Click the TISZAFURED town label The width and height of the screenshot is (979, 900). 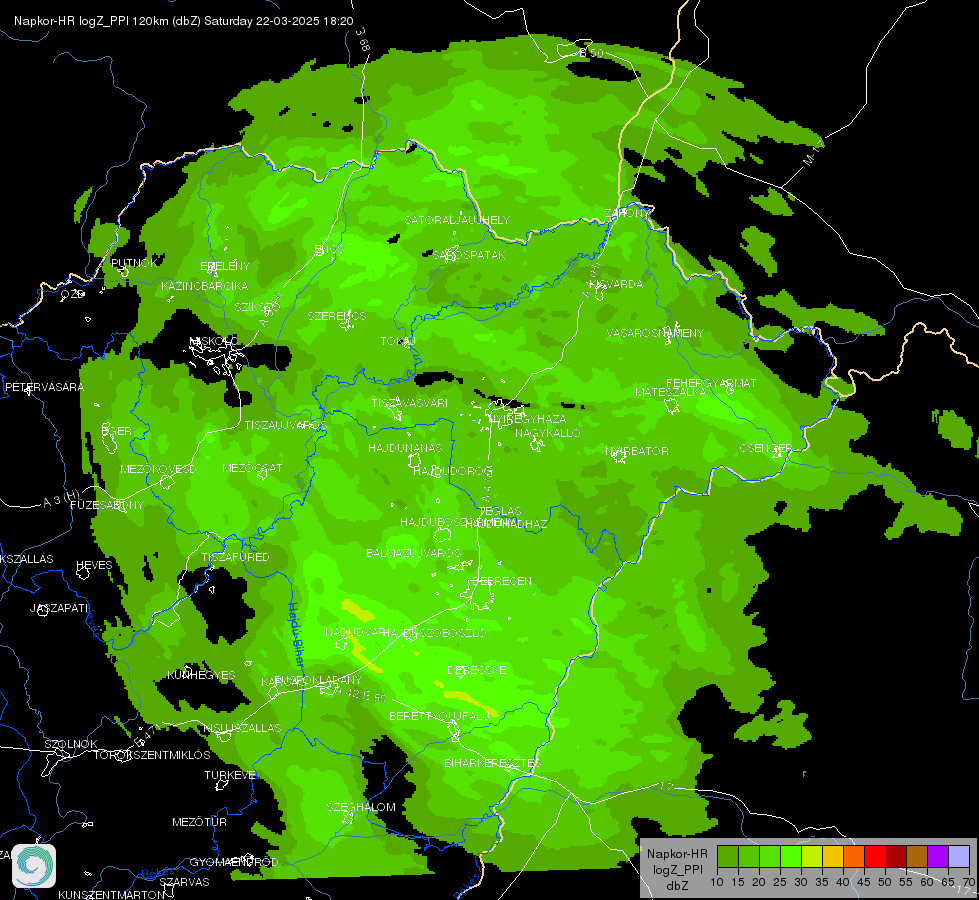pos(235,556)
